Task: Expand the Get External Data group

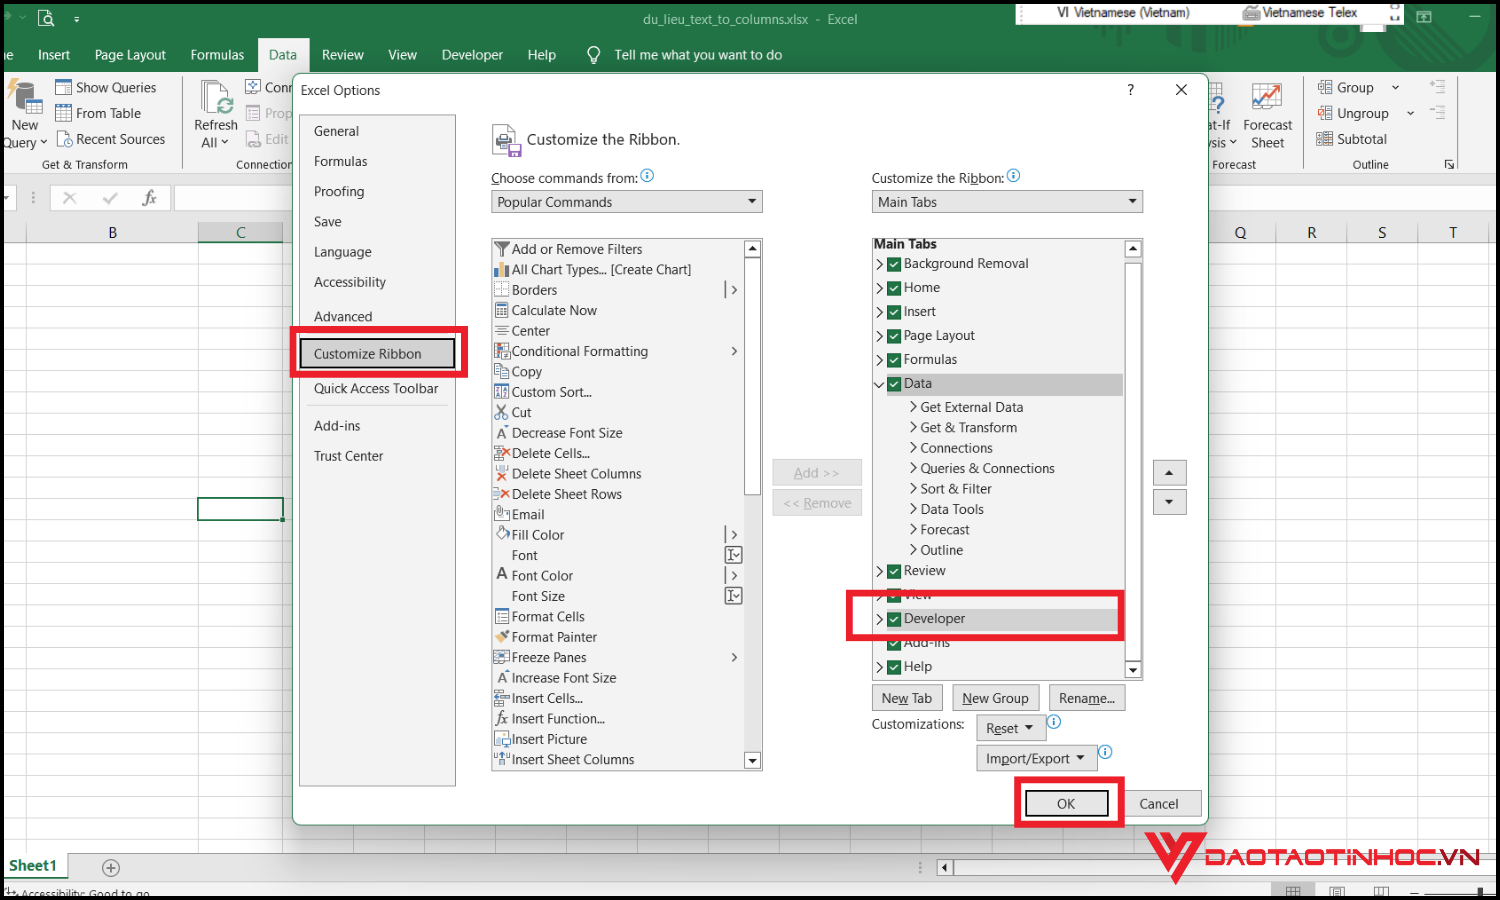Action: (913, 407)
